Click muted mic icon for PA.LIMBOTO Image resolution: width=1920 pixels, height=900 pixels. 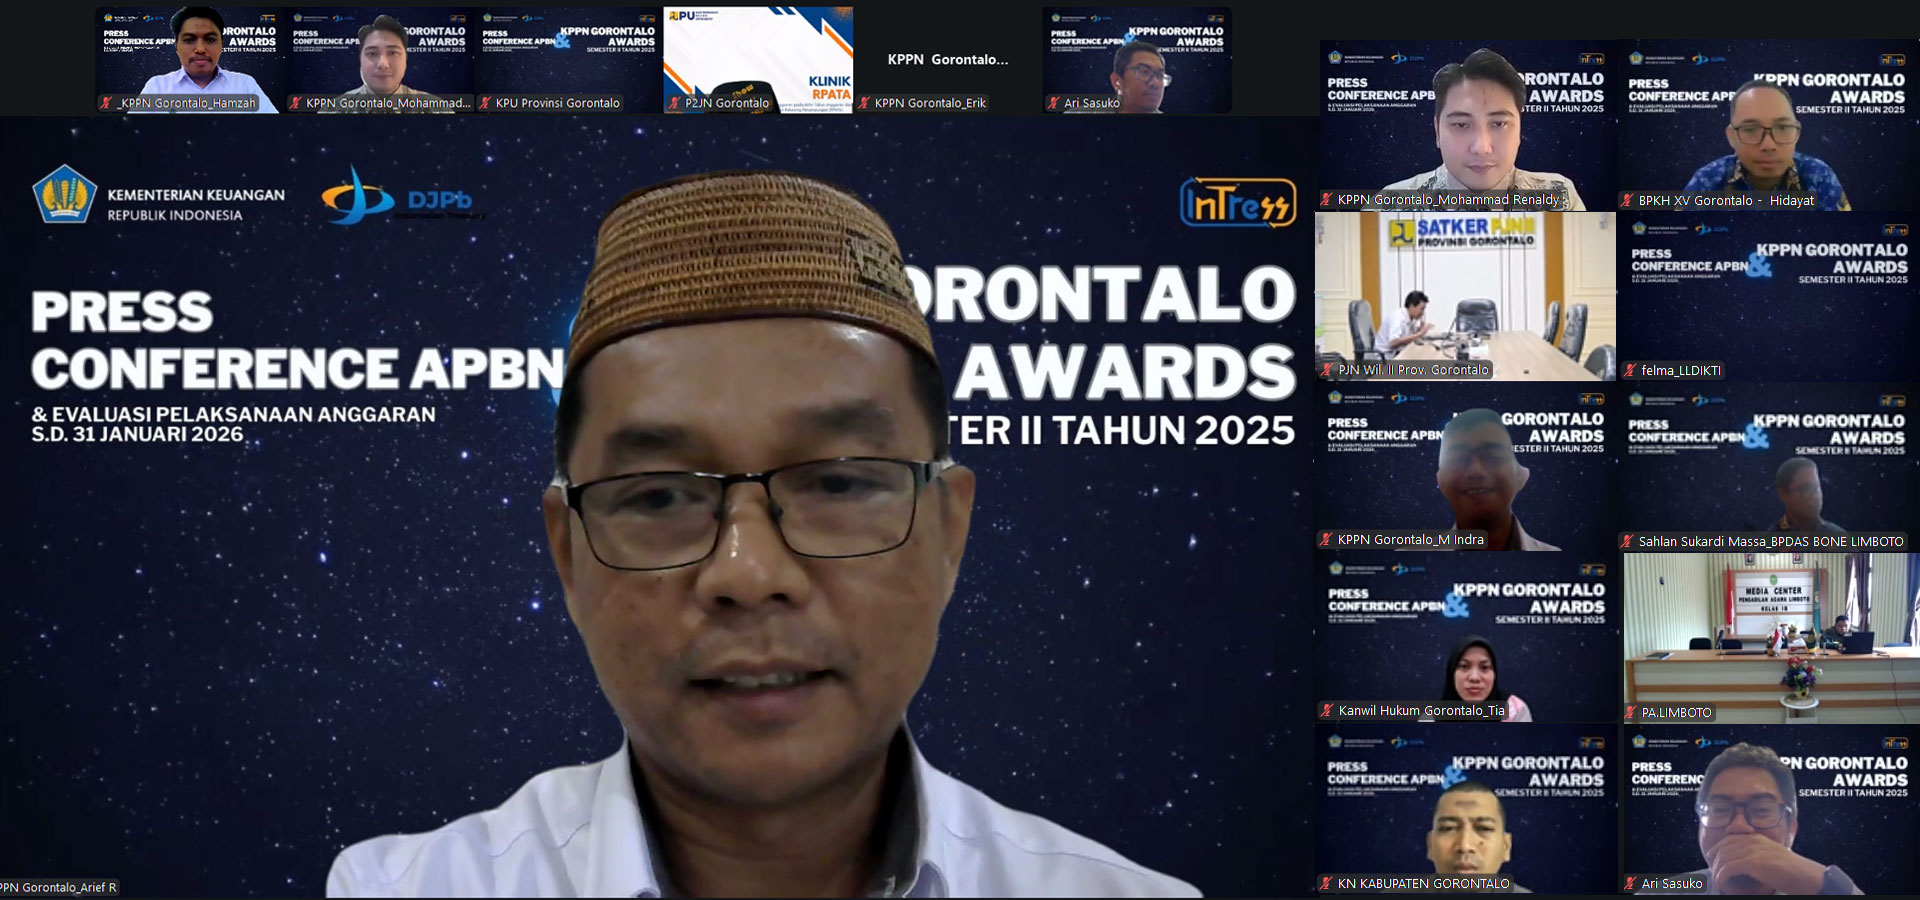click(1631, 713)
